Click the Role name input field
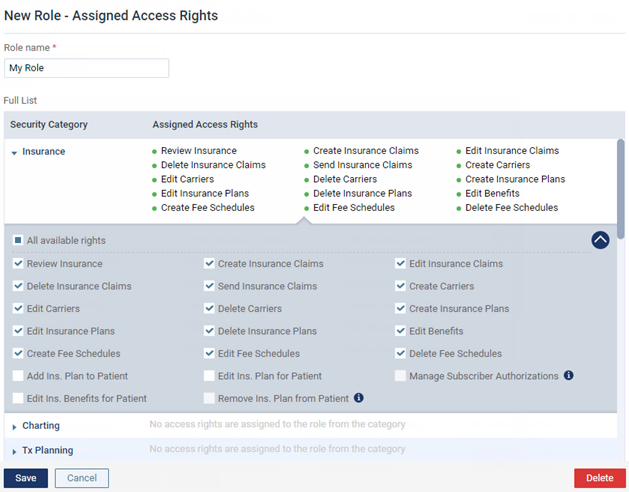 pyautogui.click(x=86, y=68)
